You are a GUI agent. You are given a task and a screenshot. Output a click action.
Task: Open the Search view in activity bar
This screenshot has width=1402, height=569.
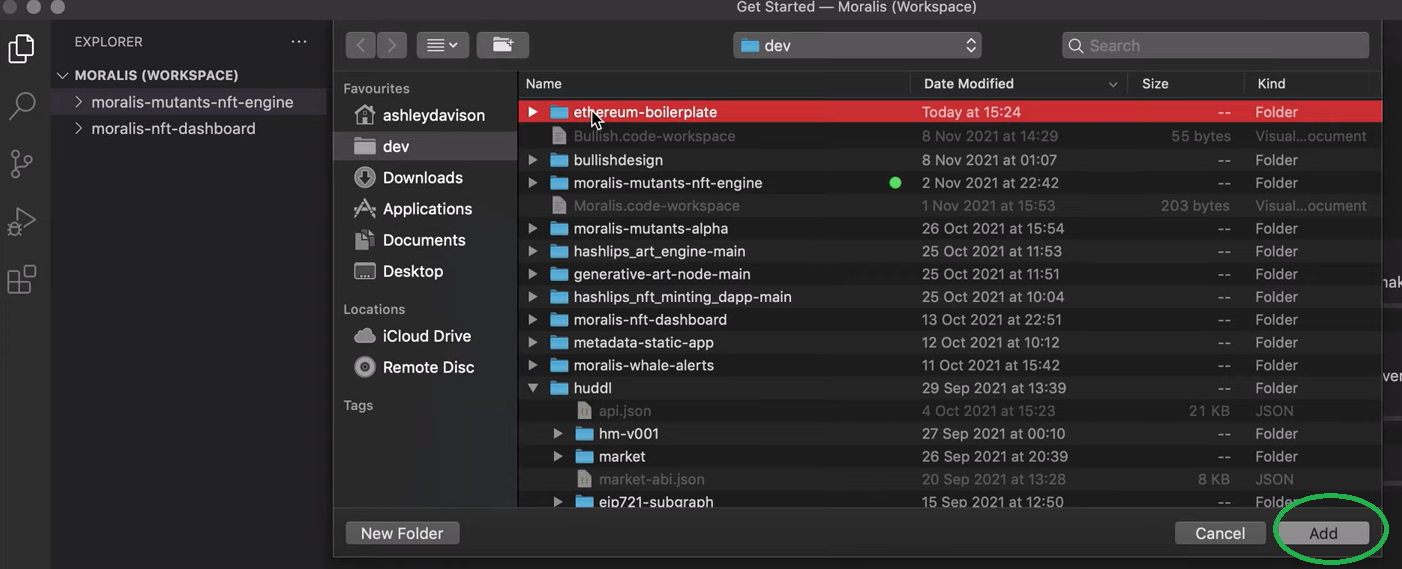tap(21, 105)
